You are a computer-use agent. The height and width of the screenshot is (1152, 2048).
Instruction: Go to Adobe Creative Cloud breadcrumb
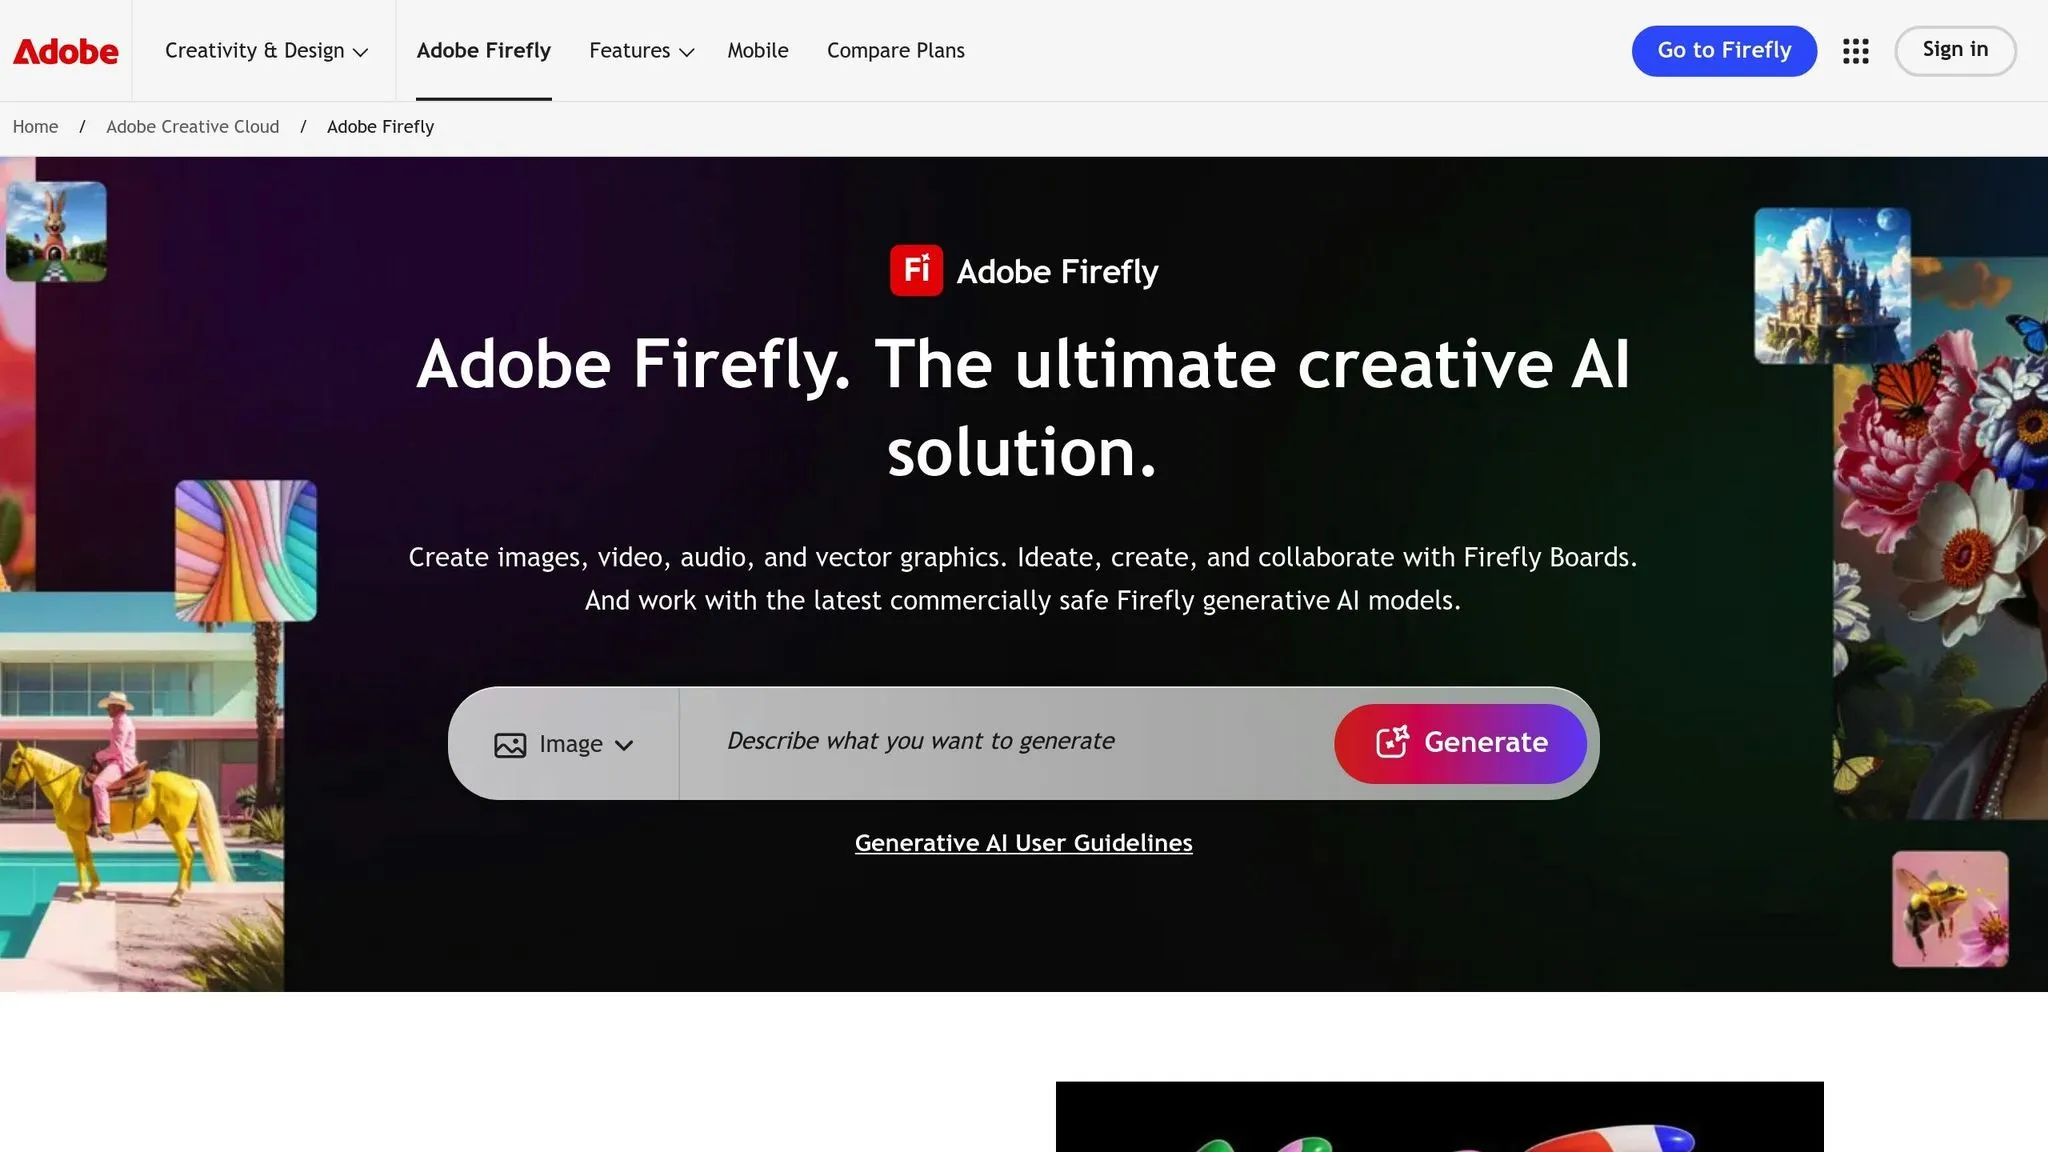pos(192,127)
